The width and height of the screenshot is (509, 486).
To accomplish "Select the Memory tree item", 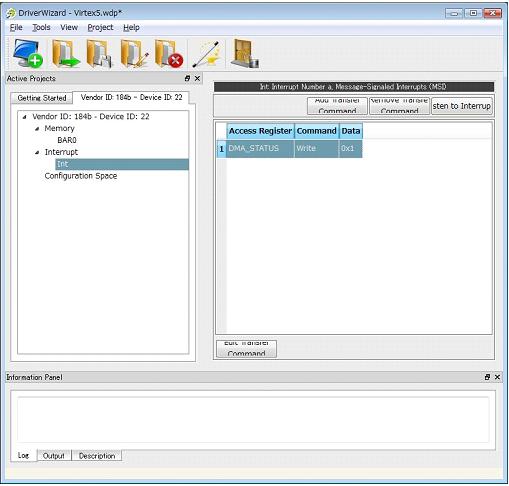I will click(x=59, y=128).
